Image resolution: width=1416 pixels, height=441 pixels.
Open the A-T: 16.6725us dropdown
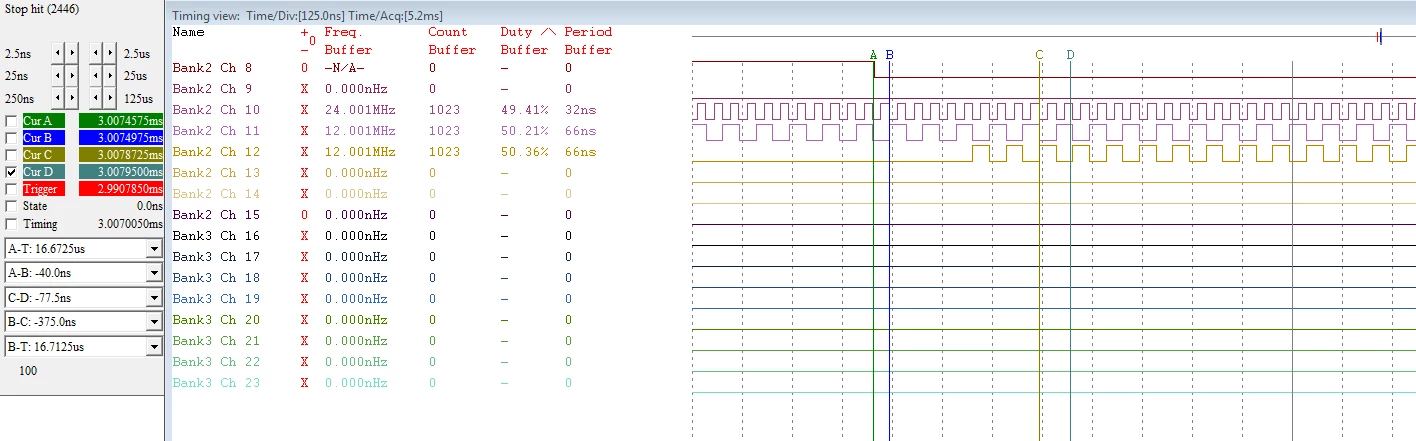(x=154, y=249)
